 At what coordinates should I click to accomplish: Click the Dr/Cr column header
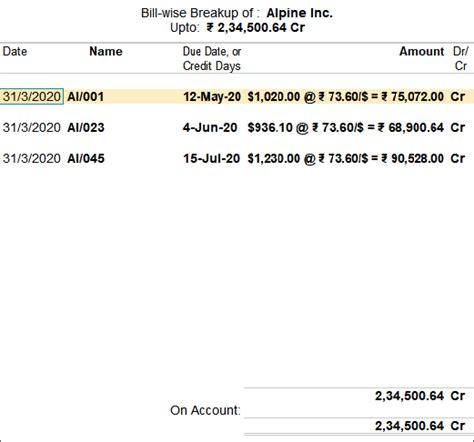pyautogui.click(x=461, y=59)
